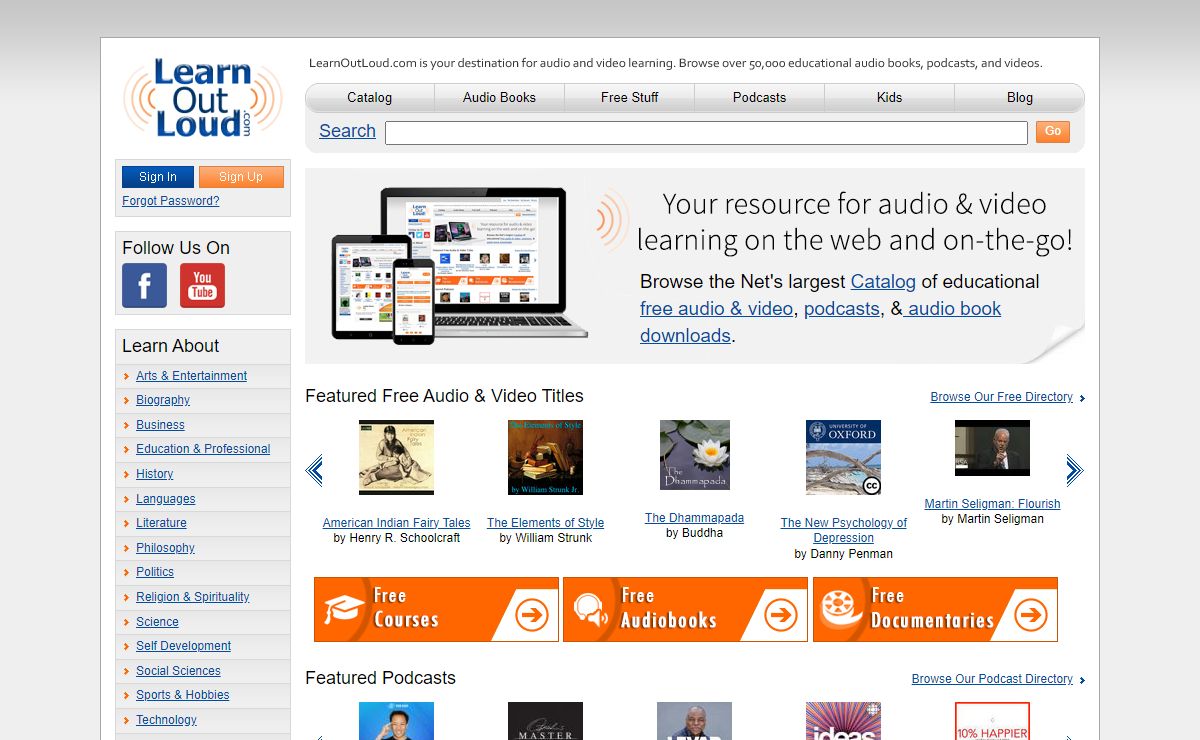
Task: Open The Dhammapada lotus cover image
Action: pyautogui.click(x=695, y=455)
